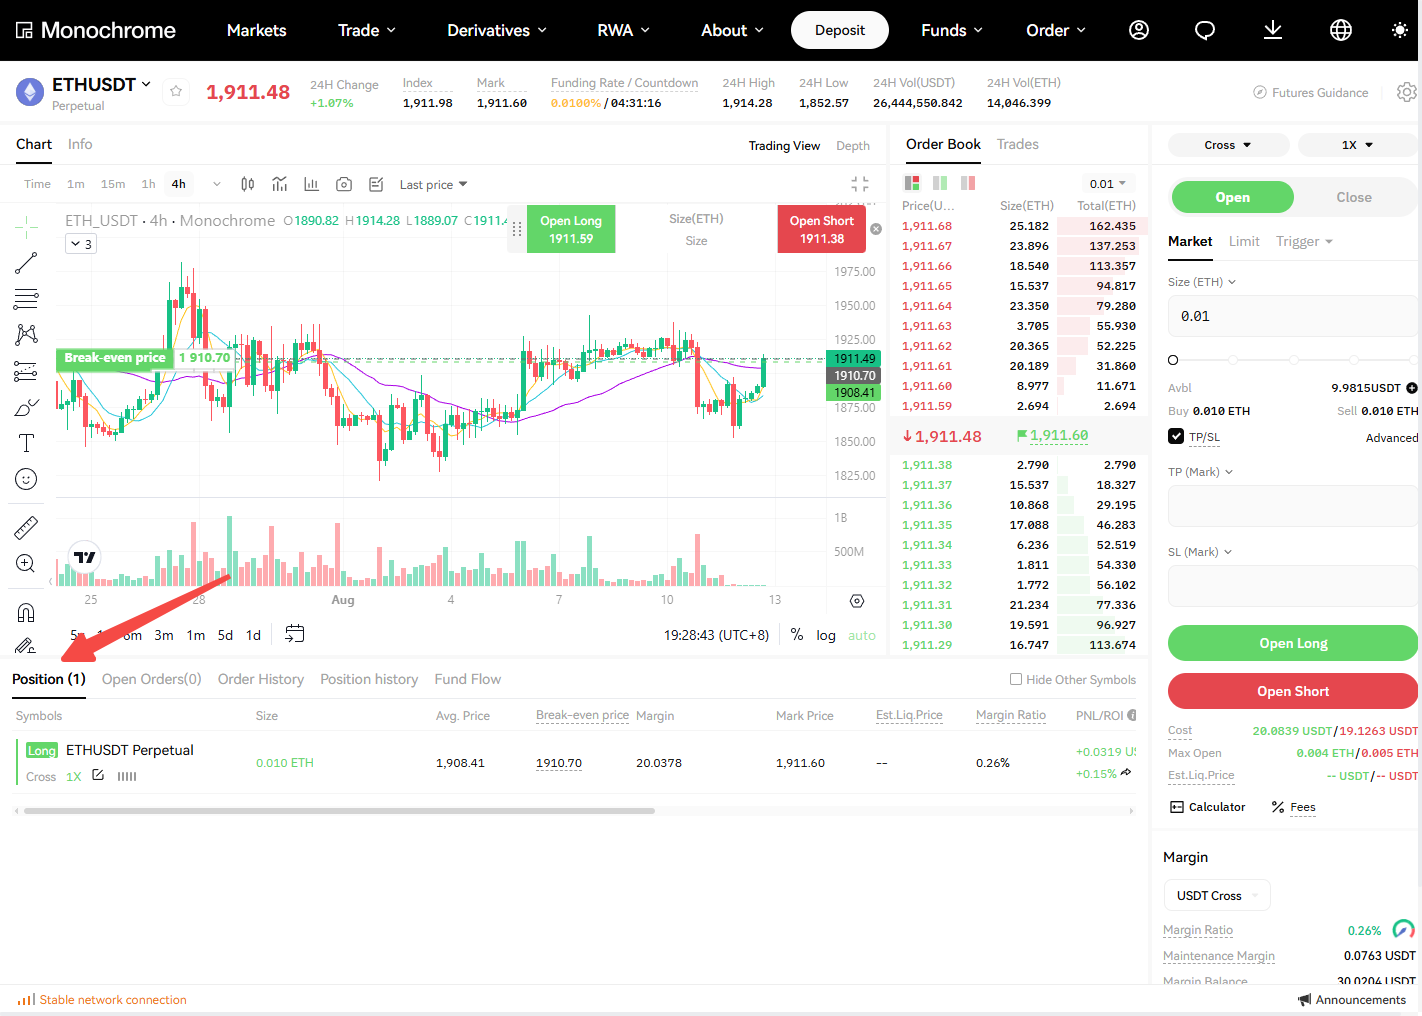Switch to the Trades tab
1422x1016 pixels.
pos(1018,144)
